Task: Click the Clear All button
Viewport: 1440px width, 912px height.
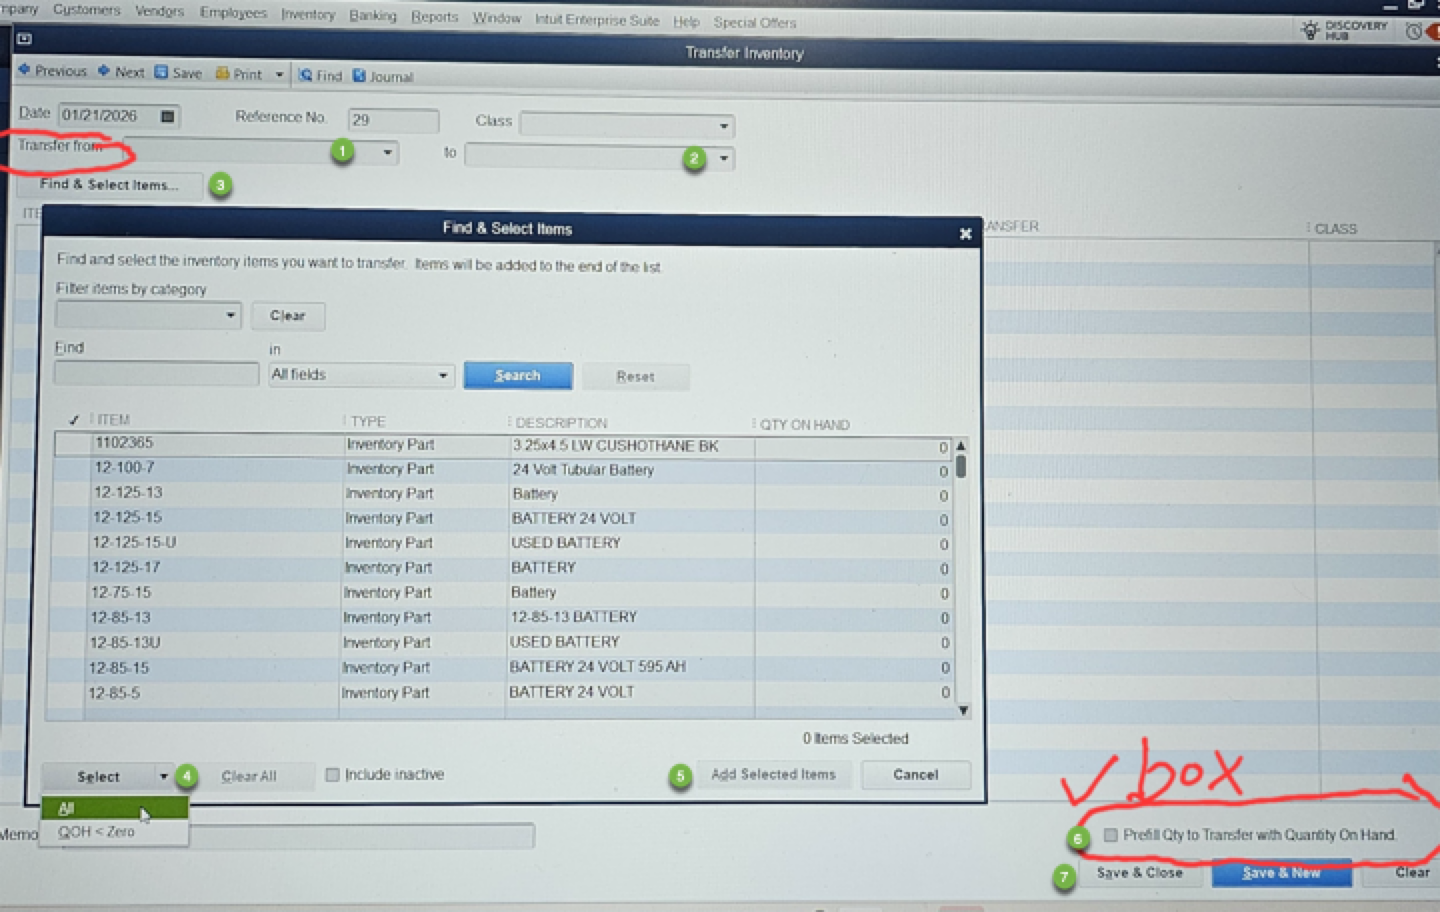Action: [249, 776]
